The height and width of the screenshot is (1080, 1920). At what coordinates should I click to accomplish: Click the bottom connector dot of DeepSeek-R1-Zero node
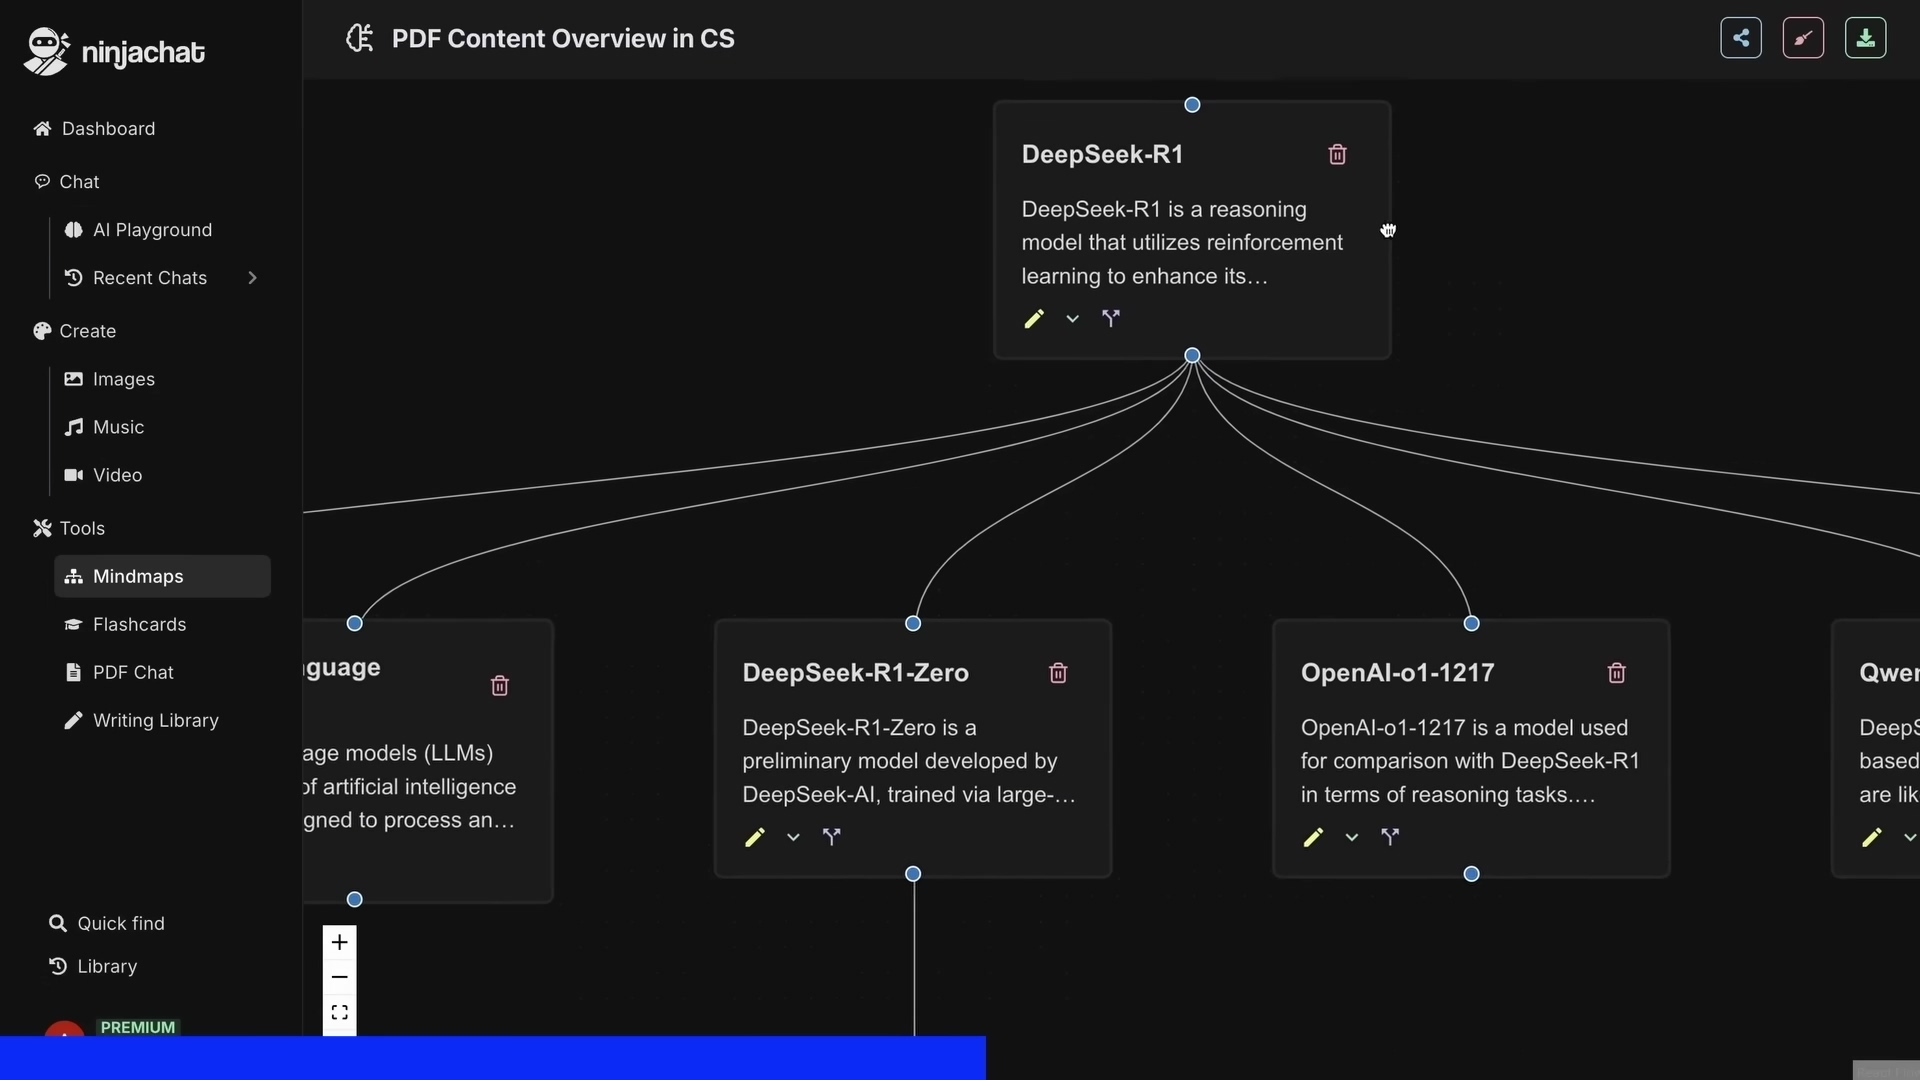[913, 874]
